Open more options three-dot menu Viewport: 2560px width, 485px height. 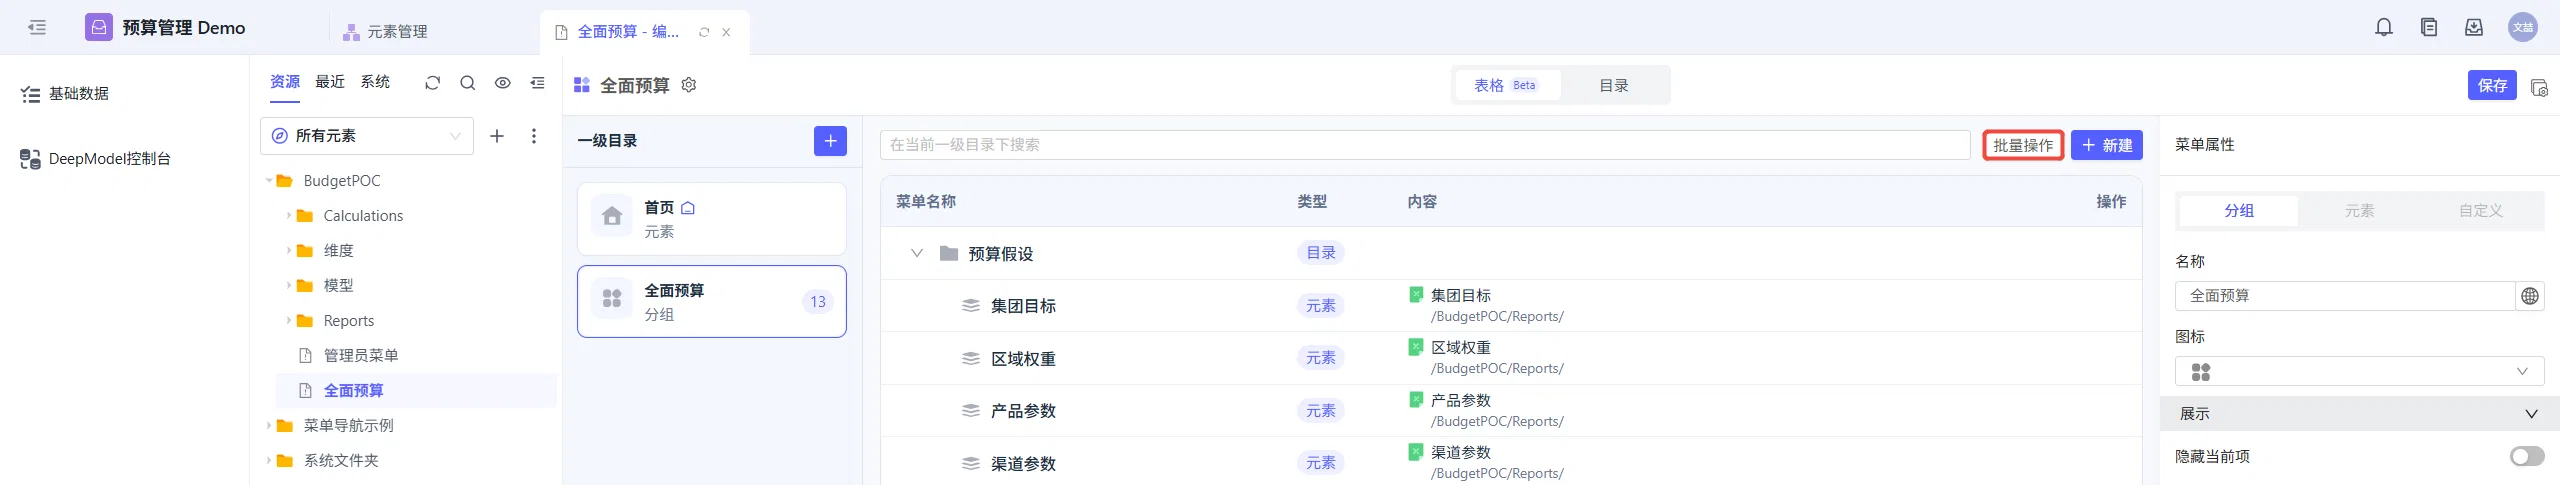pyautogui.click(x=534, y=136)
